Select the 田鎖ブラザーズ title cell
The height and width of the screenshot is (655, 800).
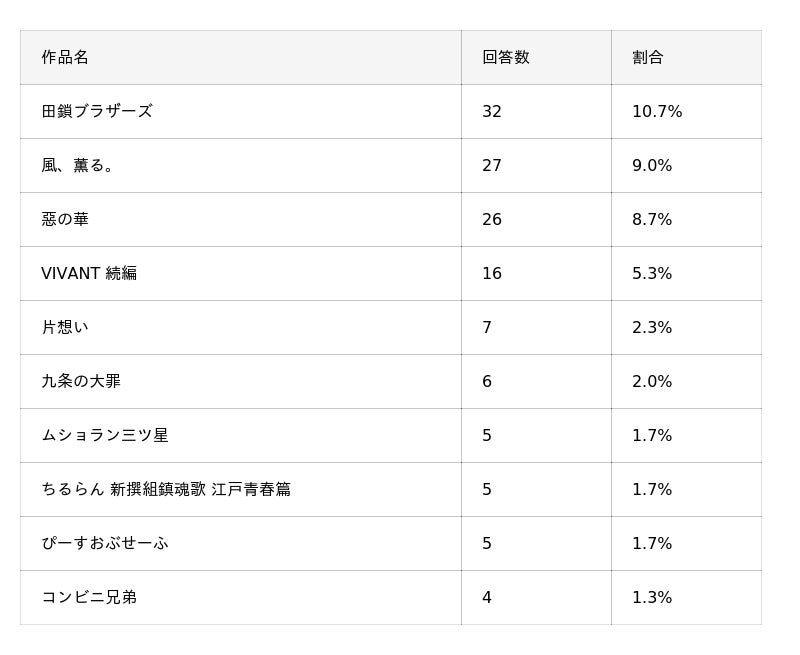[x=97, y=112]
